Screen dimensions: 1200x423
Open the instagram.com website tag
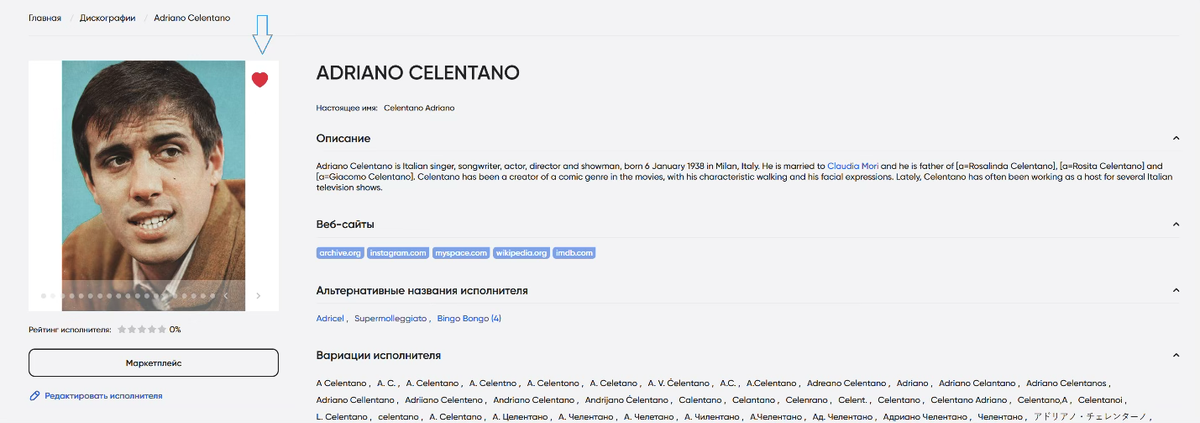tap(398, 253)
